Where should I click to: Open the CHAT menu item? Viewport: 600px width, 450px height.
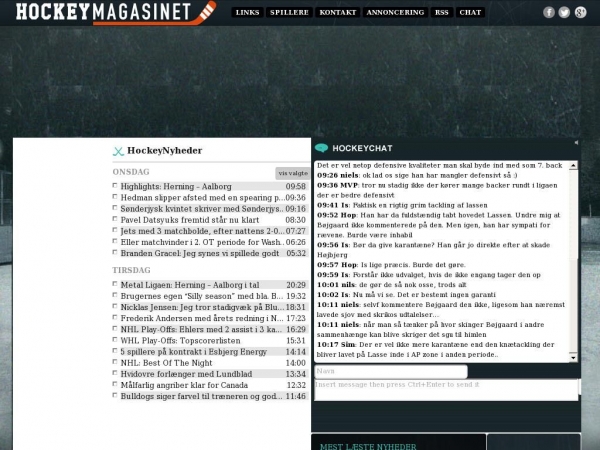click(470, 12)
